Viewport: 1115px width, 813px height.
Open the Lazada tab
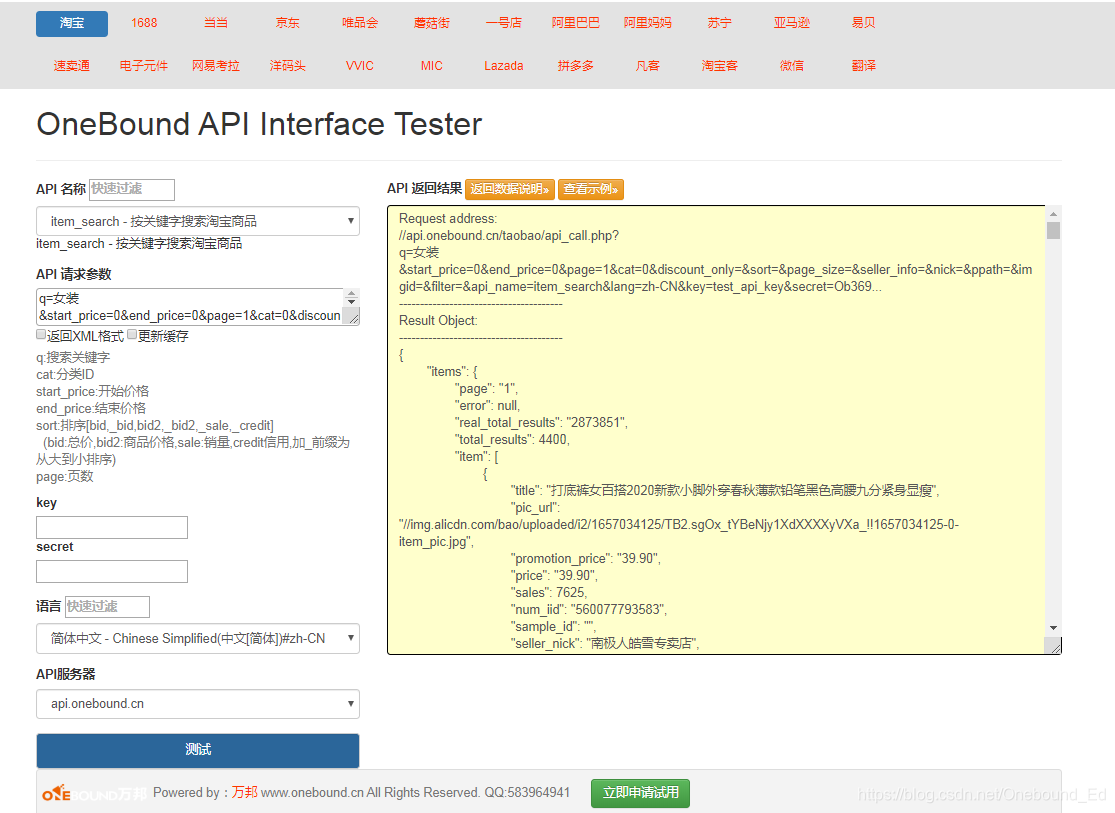[x=503, y=66]
